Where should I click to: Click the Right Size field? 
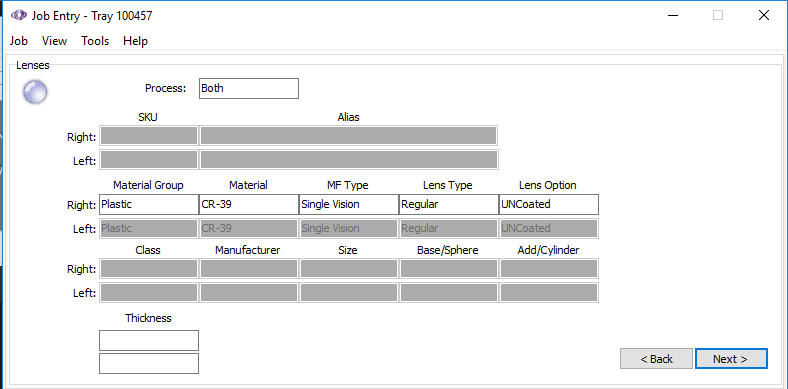tap(349, 269)
